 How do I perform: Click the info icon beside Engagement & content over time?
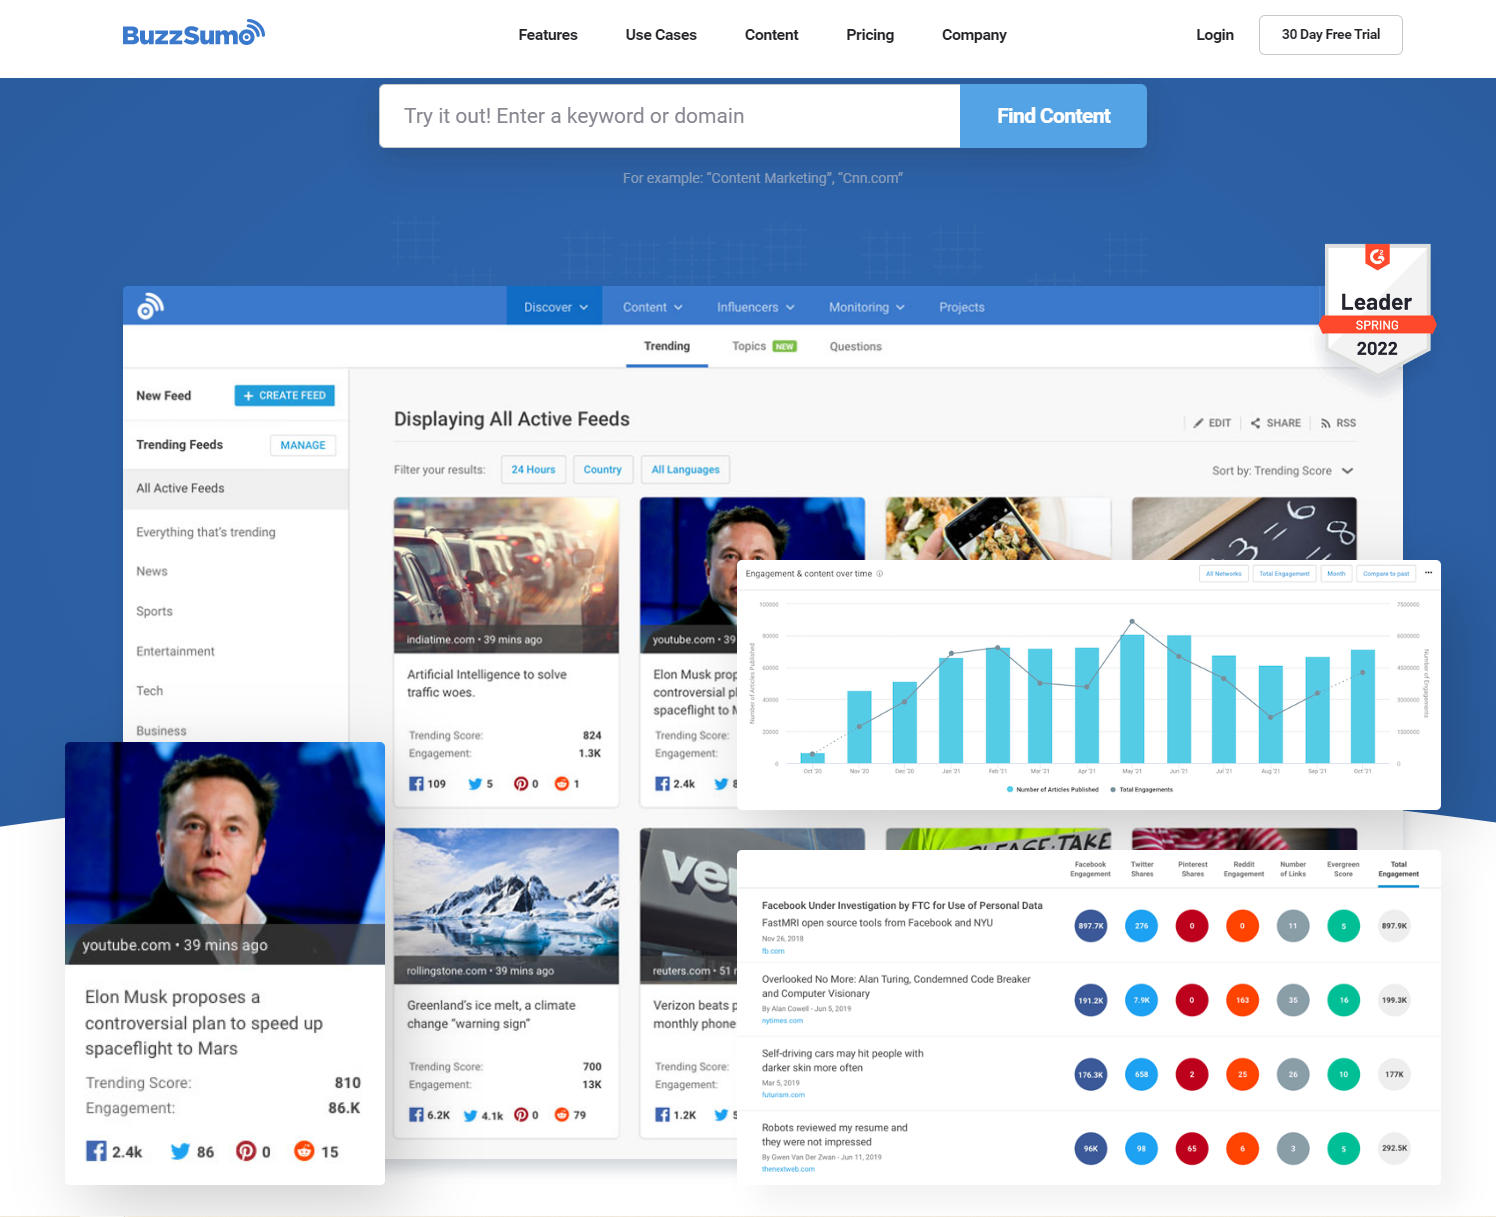[880, 574]
